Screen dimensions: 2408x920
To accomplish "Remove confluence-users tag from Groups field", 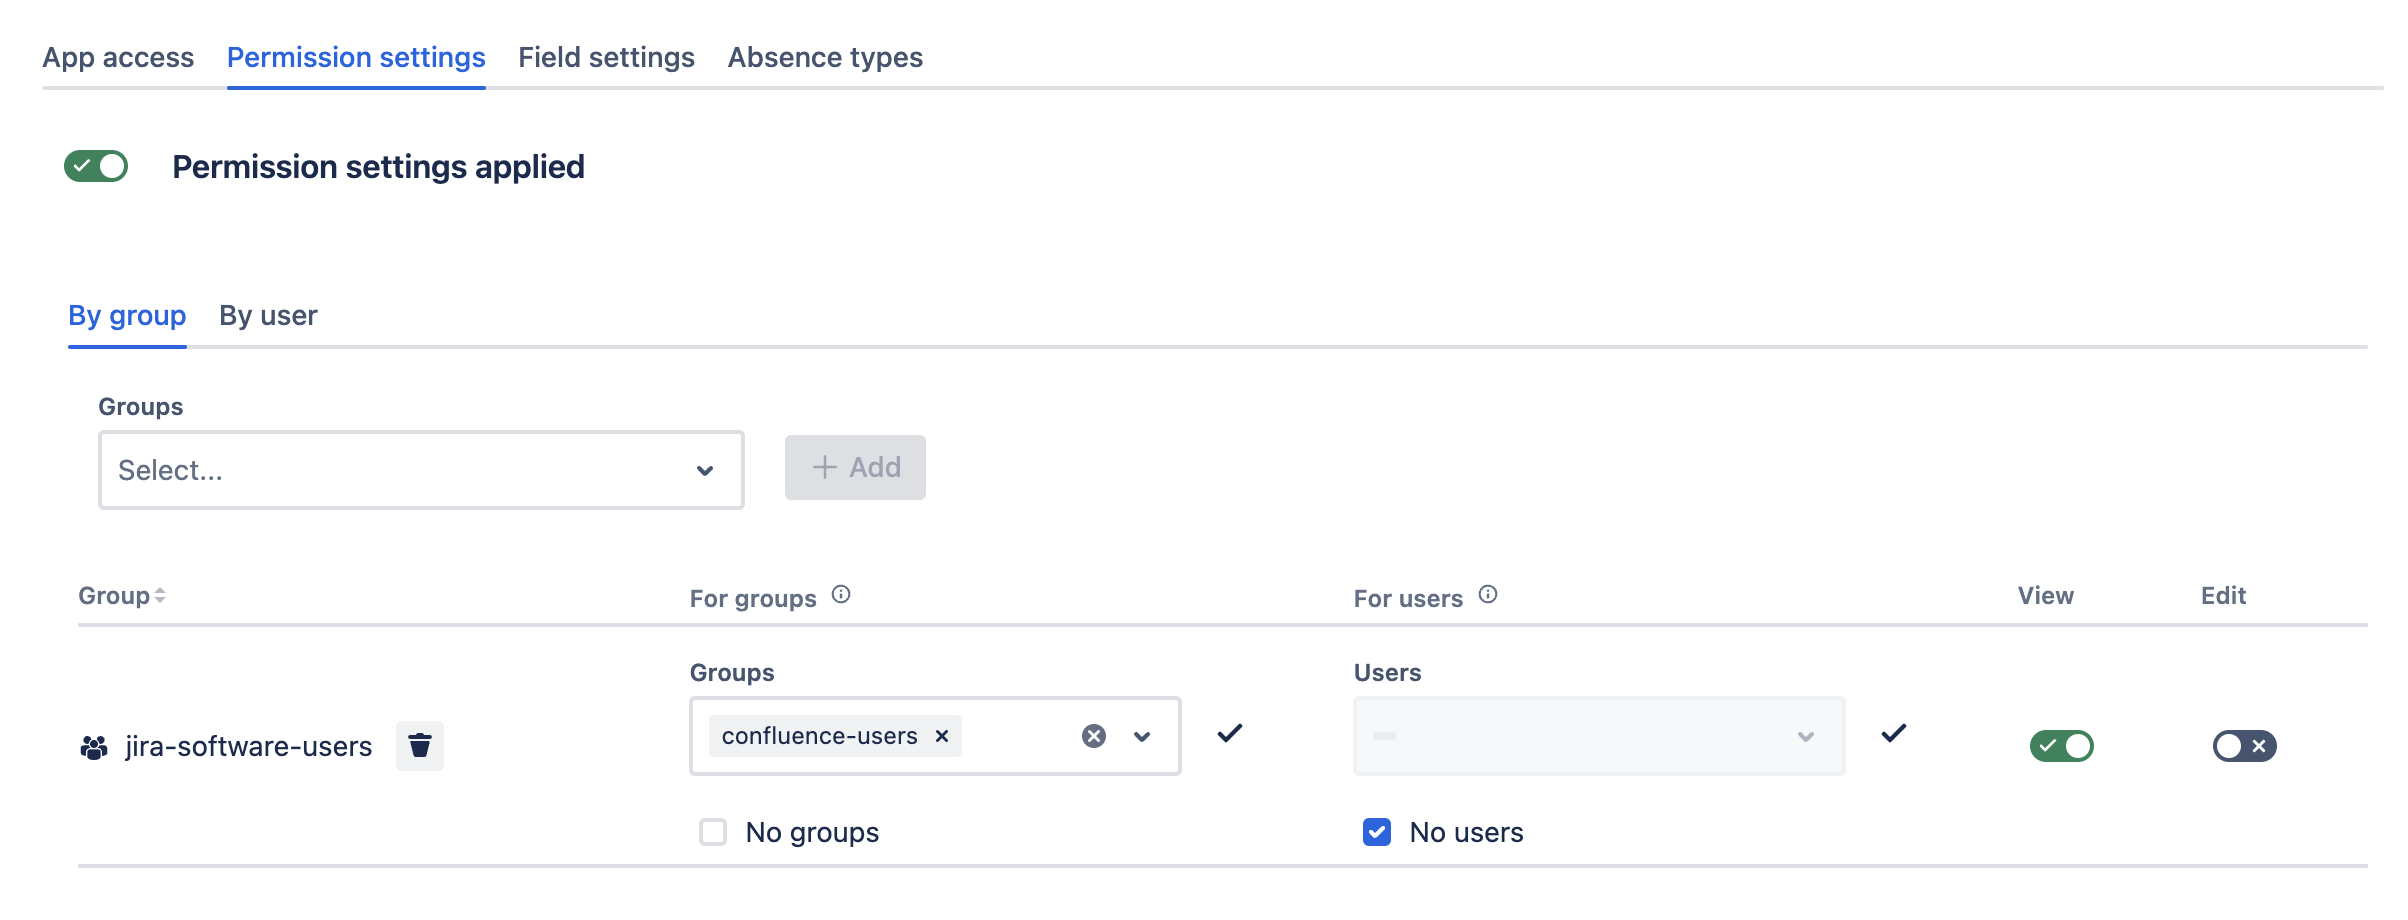I will (941, 736).
